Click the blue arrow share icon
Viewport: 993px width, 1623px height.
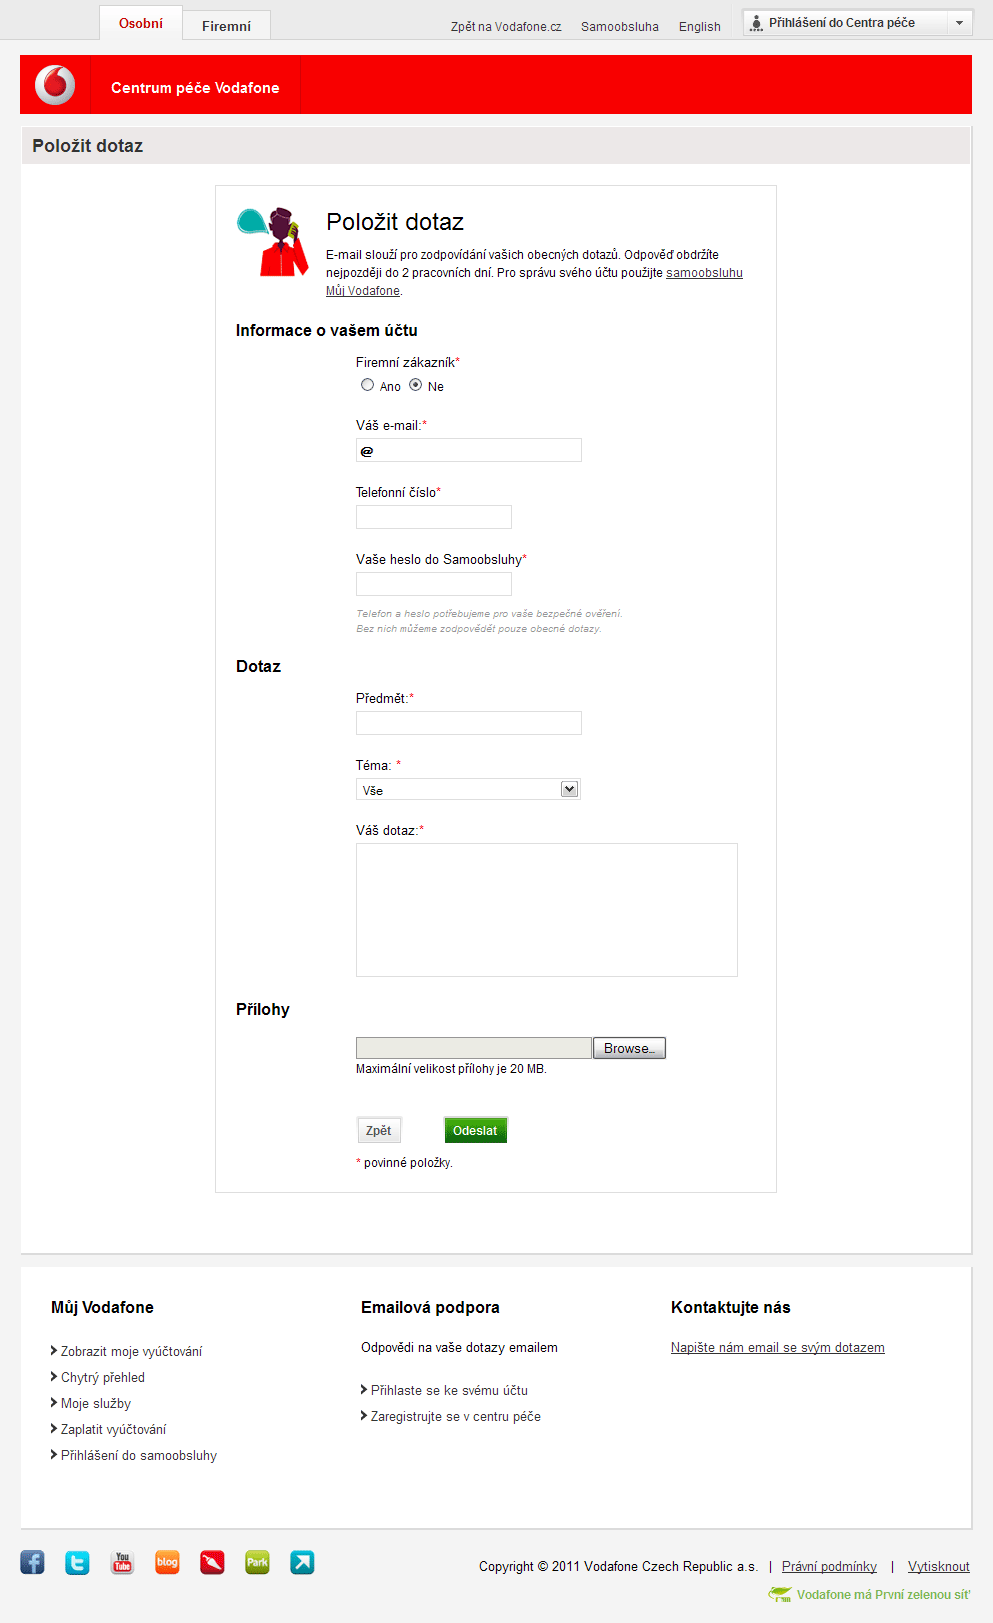click(302, 1562)
